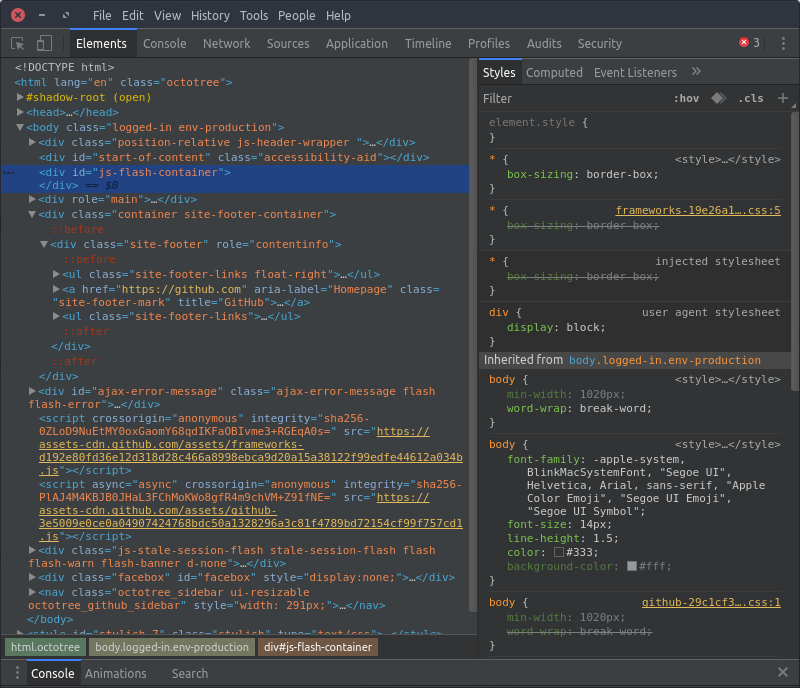The height and width of the screenshot is (688, 800).
Task: Open the View menu
Action: pos(167,15)
